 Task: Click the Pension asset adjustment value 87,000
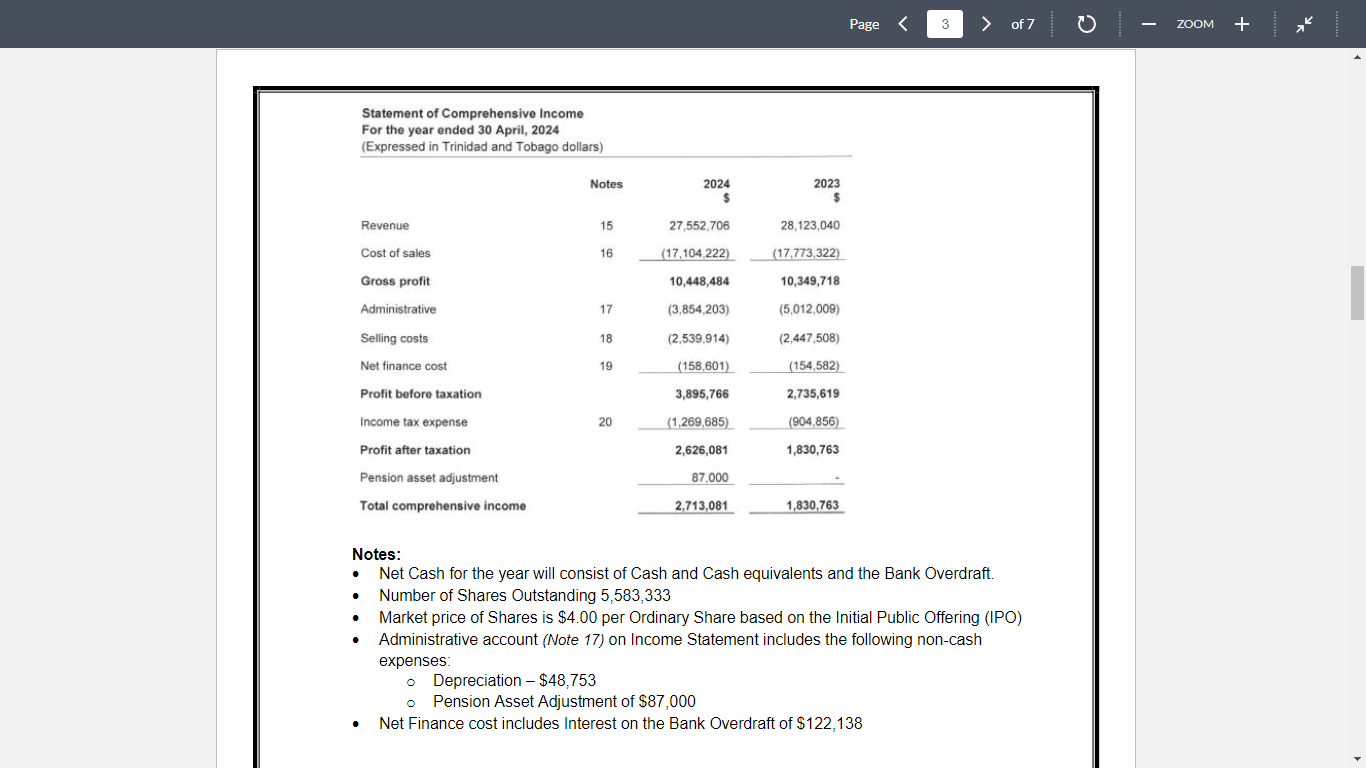click(710, 478)
